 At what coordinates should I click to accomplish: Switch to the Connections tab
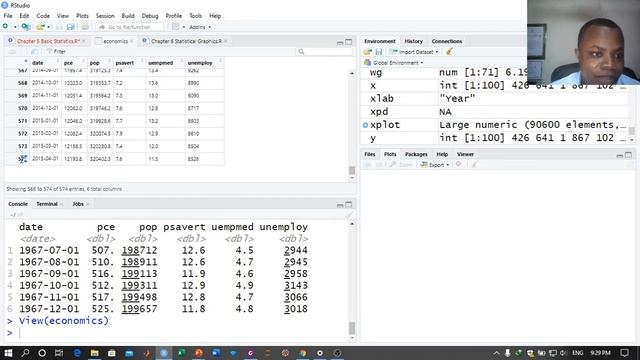447,41
